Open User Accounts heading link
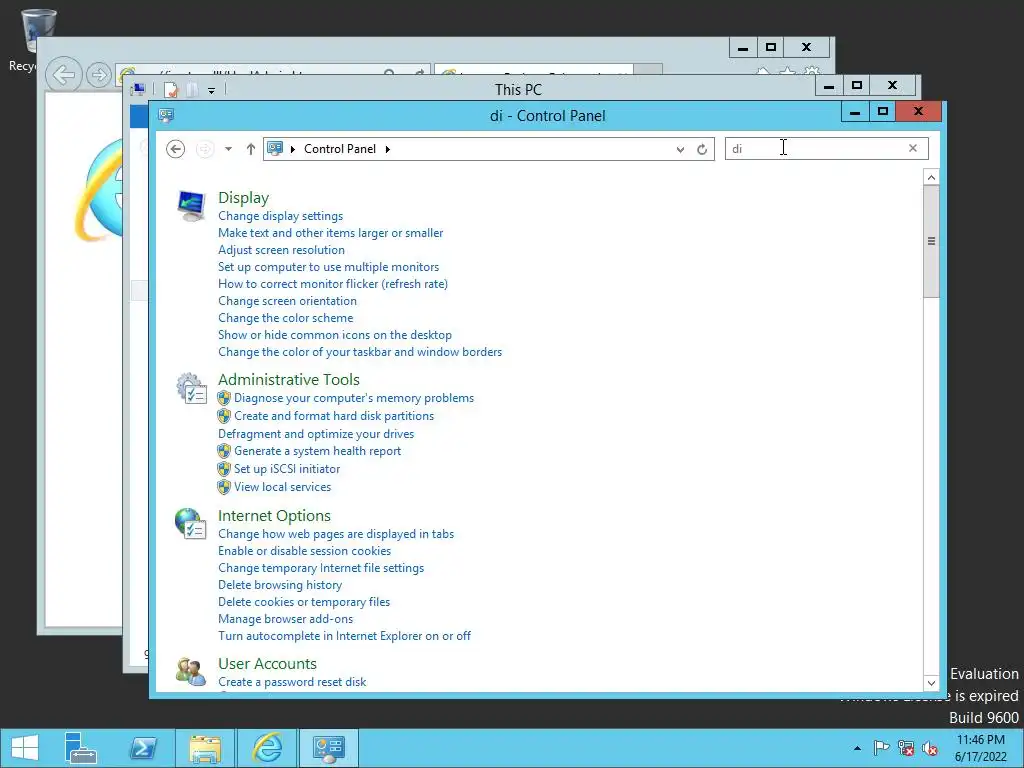This screenshot has width=1024, height=768. (267, 664)
